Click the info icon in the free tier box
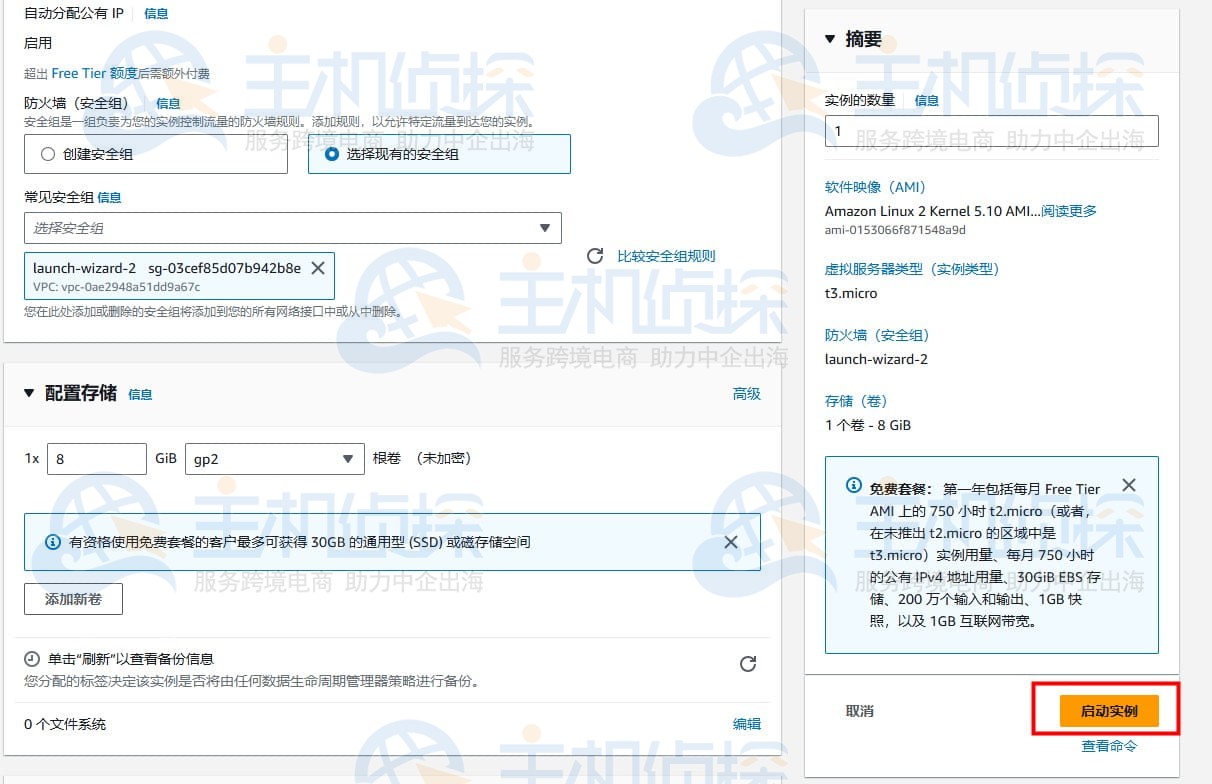 [x=851, y=485]
